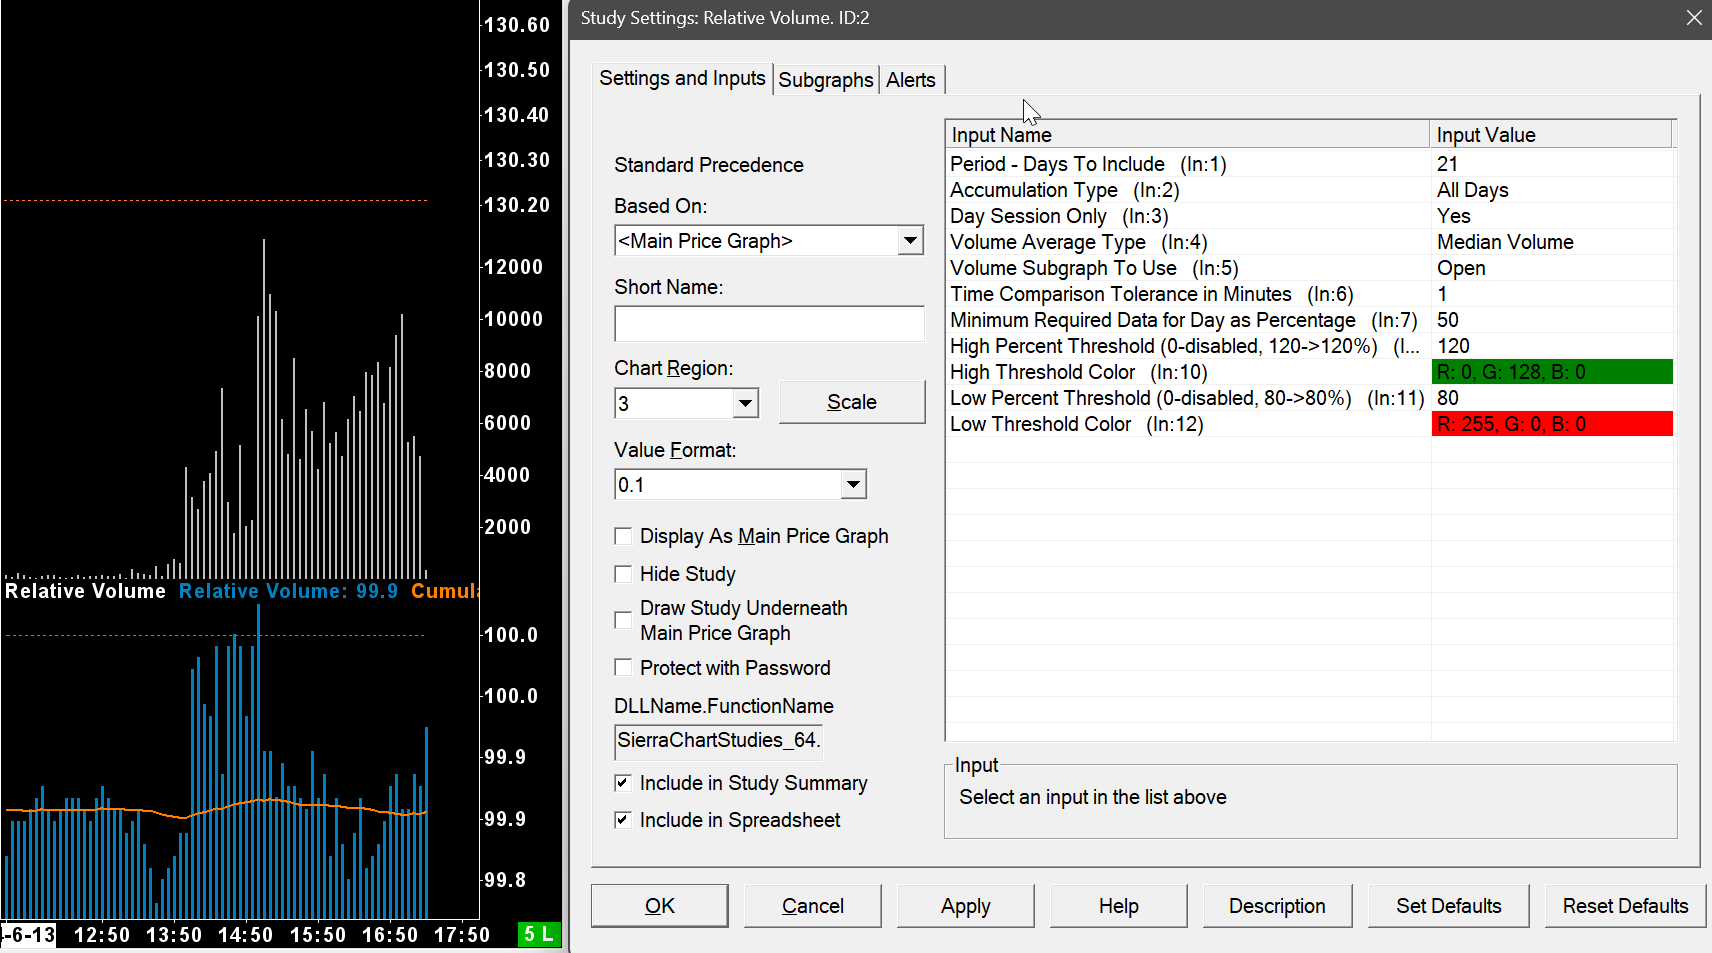Uncheck Include in Study Summary

[x=623, y=783]
